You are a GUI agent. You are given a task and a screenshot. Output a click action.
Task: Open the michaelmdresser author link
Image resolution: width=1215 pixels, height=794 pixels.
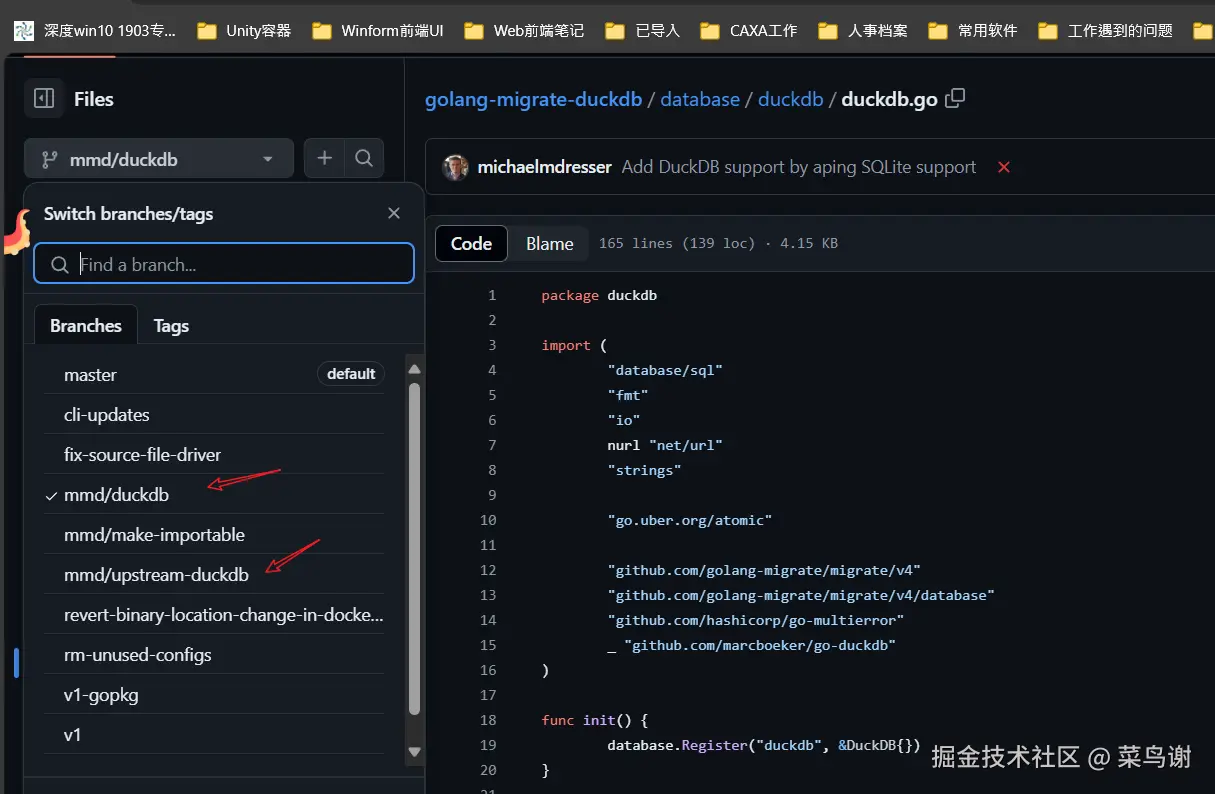click(544, 167)
